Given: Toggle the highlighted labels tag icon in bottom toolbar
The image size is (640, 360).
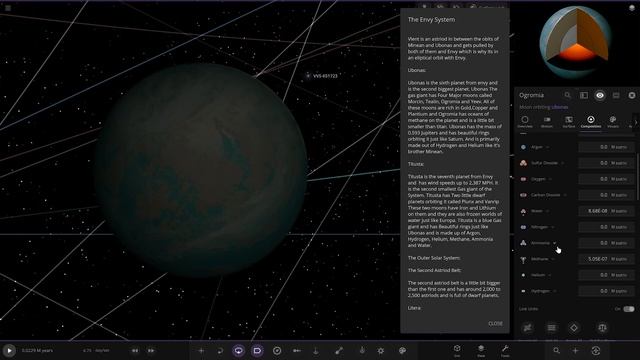Looking at the screenshot, I should [x=257, y=351].
